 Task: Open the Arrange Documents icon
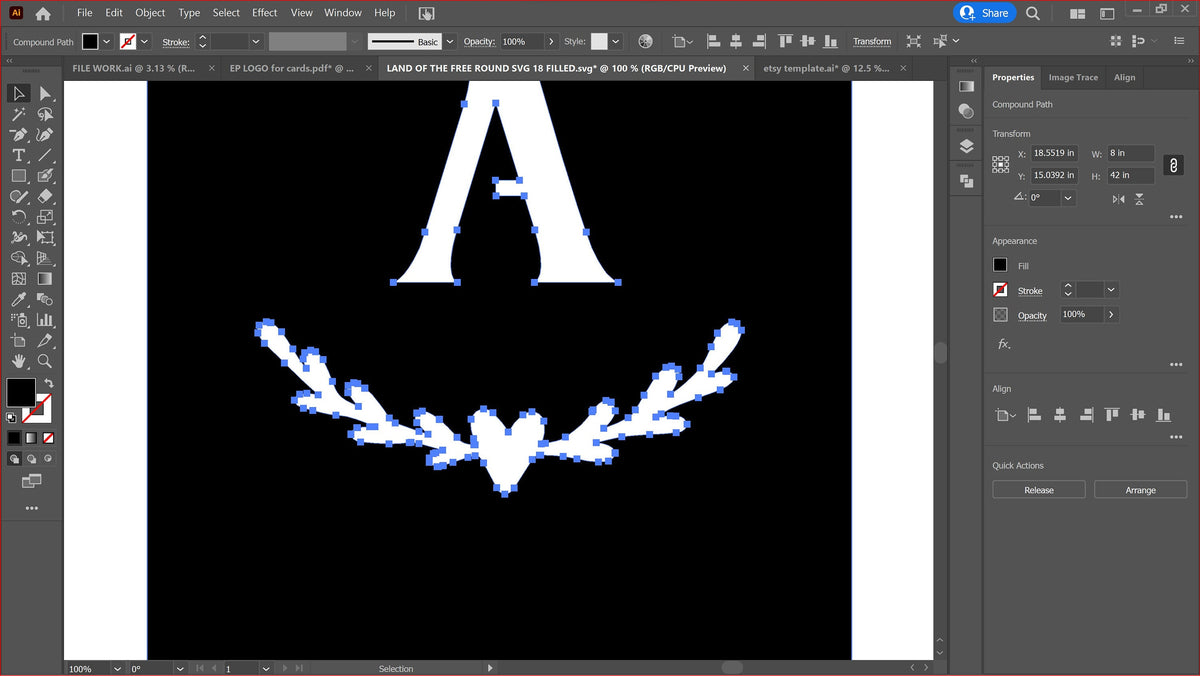[x=1078, y=13]
